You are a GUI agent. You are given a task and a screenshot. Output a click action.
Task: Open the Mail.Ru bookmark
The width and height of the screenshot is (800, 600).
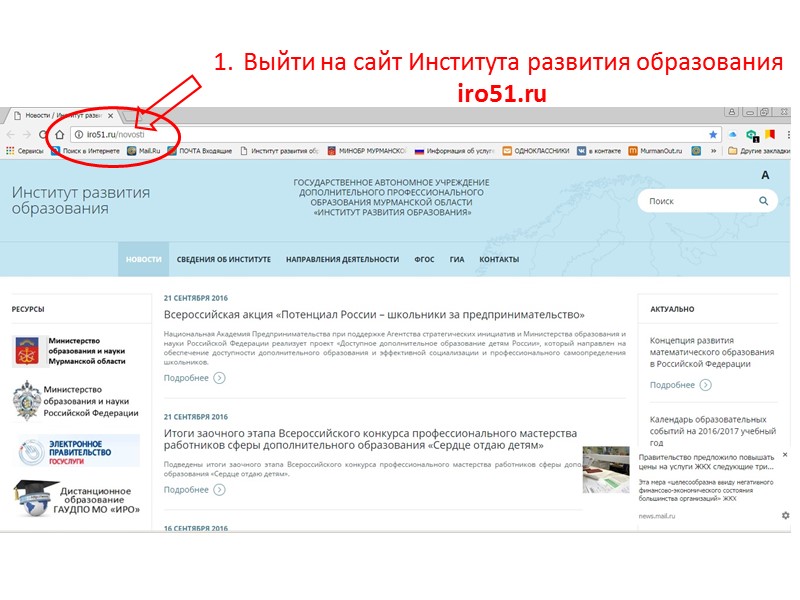click(144, 151)
